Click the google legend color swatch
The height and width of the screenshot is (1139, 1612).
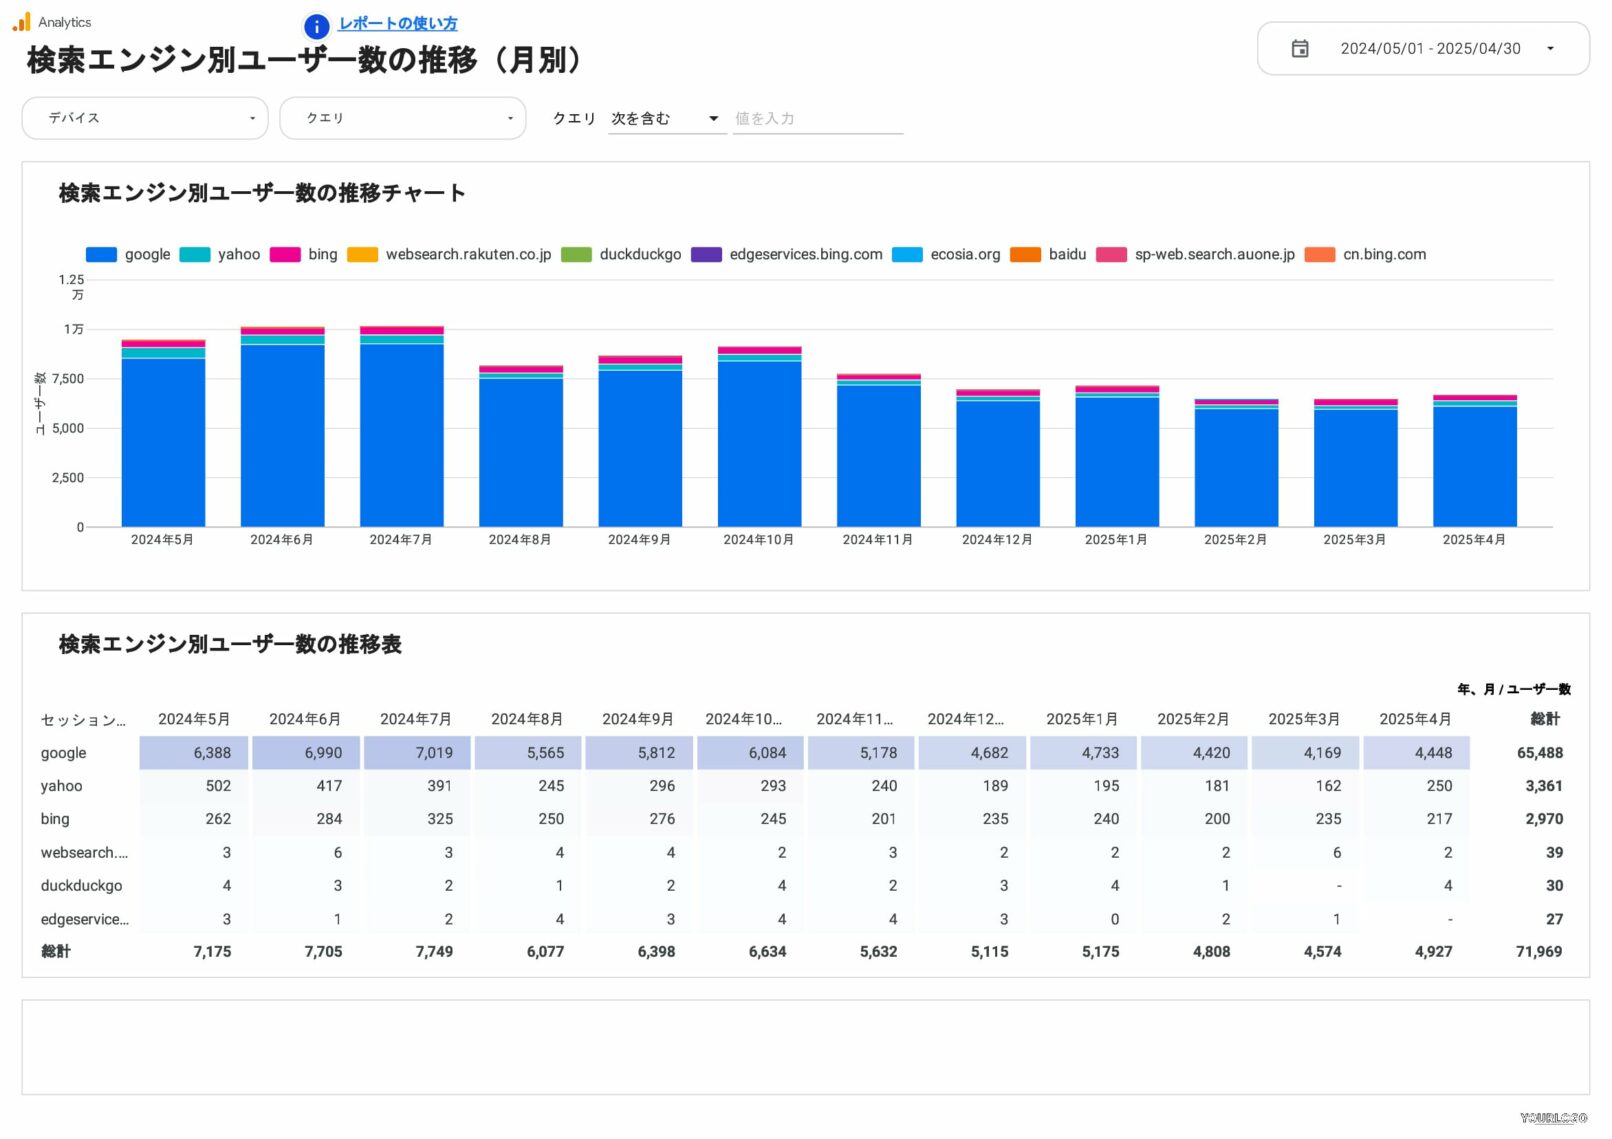pyautogui.click(x=101, y=254)
